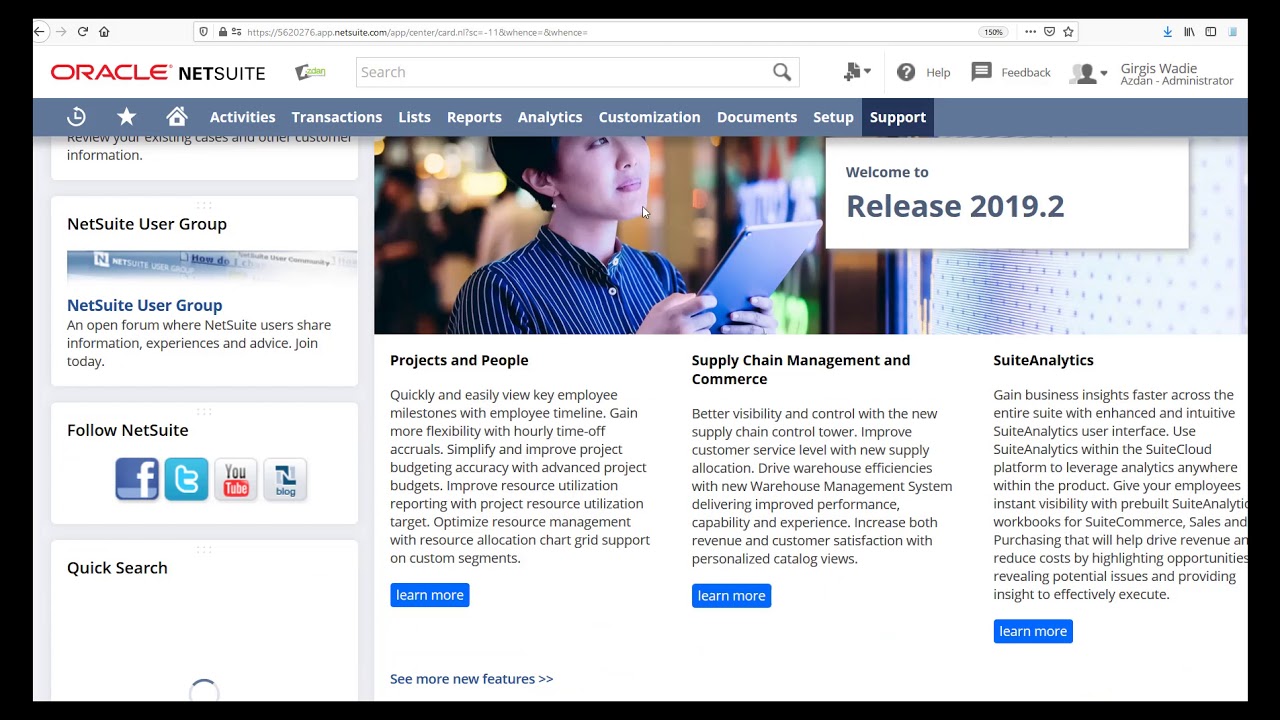
Task: Open browser downloads arrow icon
Action: coord(1167,32)
